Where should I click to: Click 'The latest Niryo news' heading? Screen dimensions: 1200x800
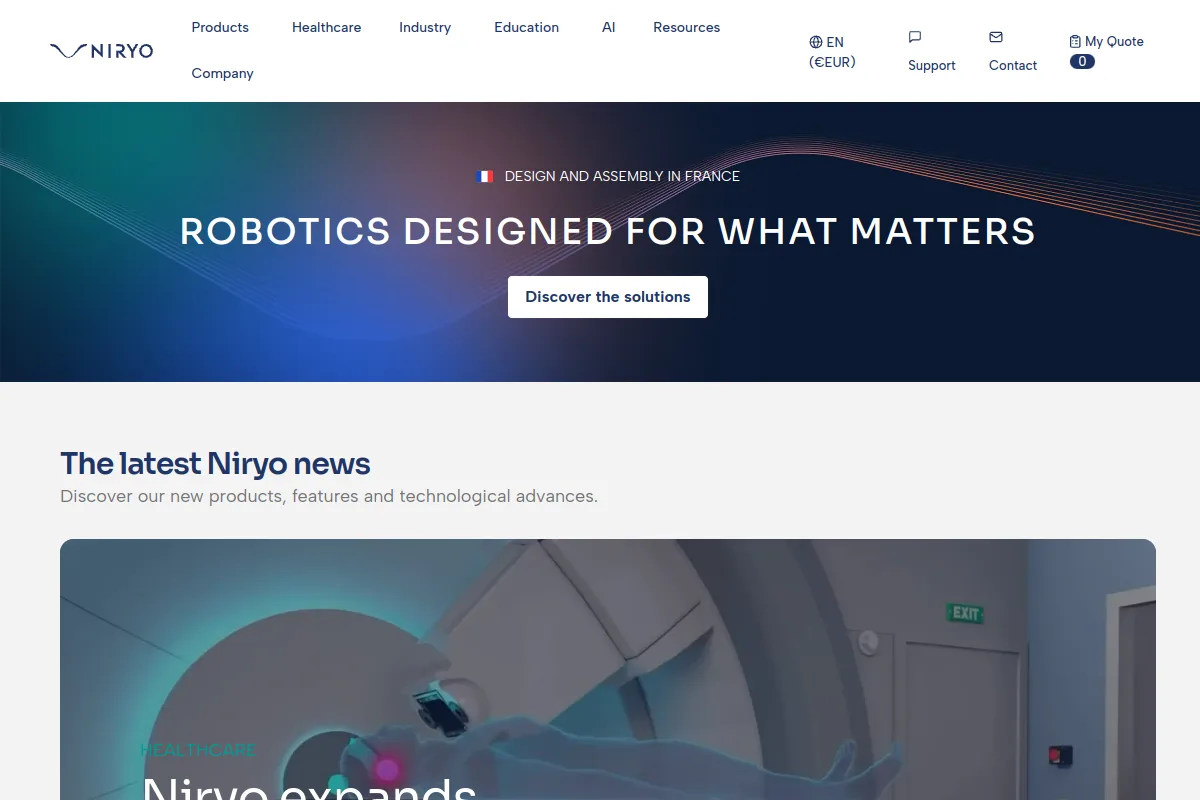pyautogui.click(x=215, y=464)
